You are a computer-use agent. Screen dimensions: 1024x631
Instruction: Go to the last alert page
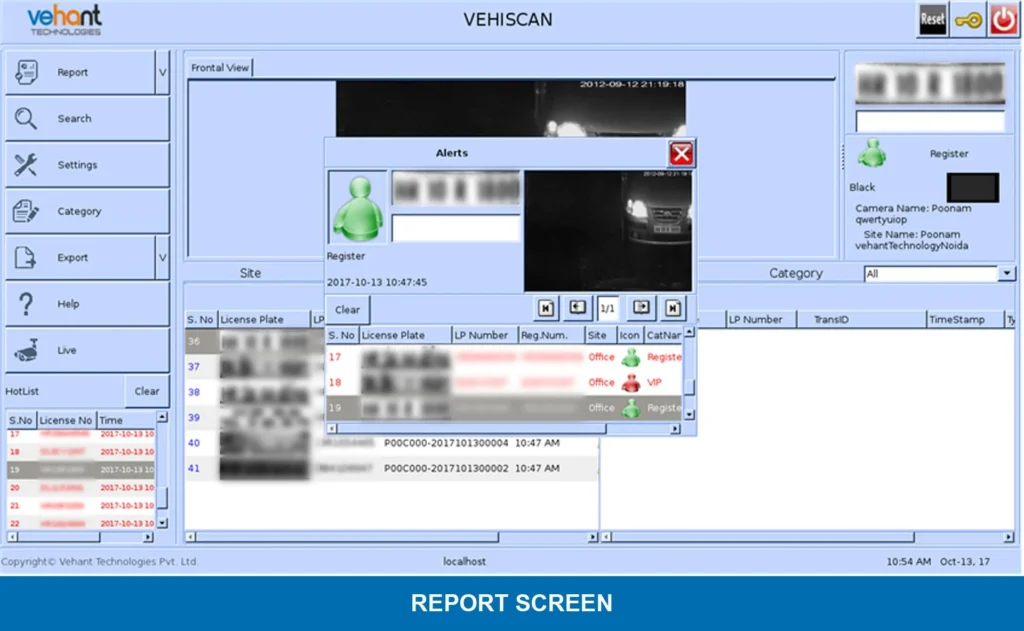click(674, 308)
